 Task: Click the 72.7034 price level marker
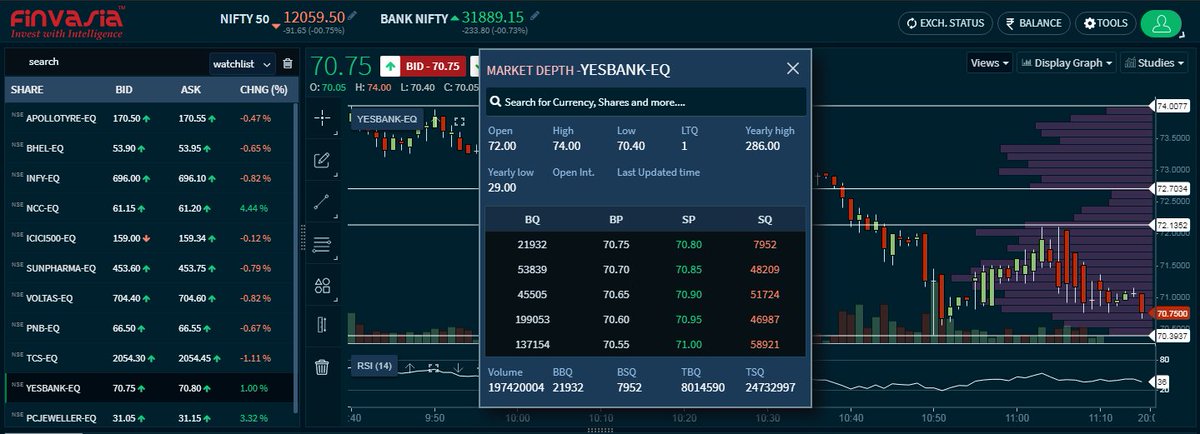(1172, 188)
